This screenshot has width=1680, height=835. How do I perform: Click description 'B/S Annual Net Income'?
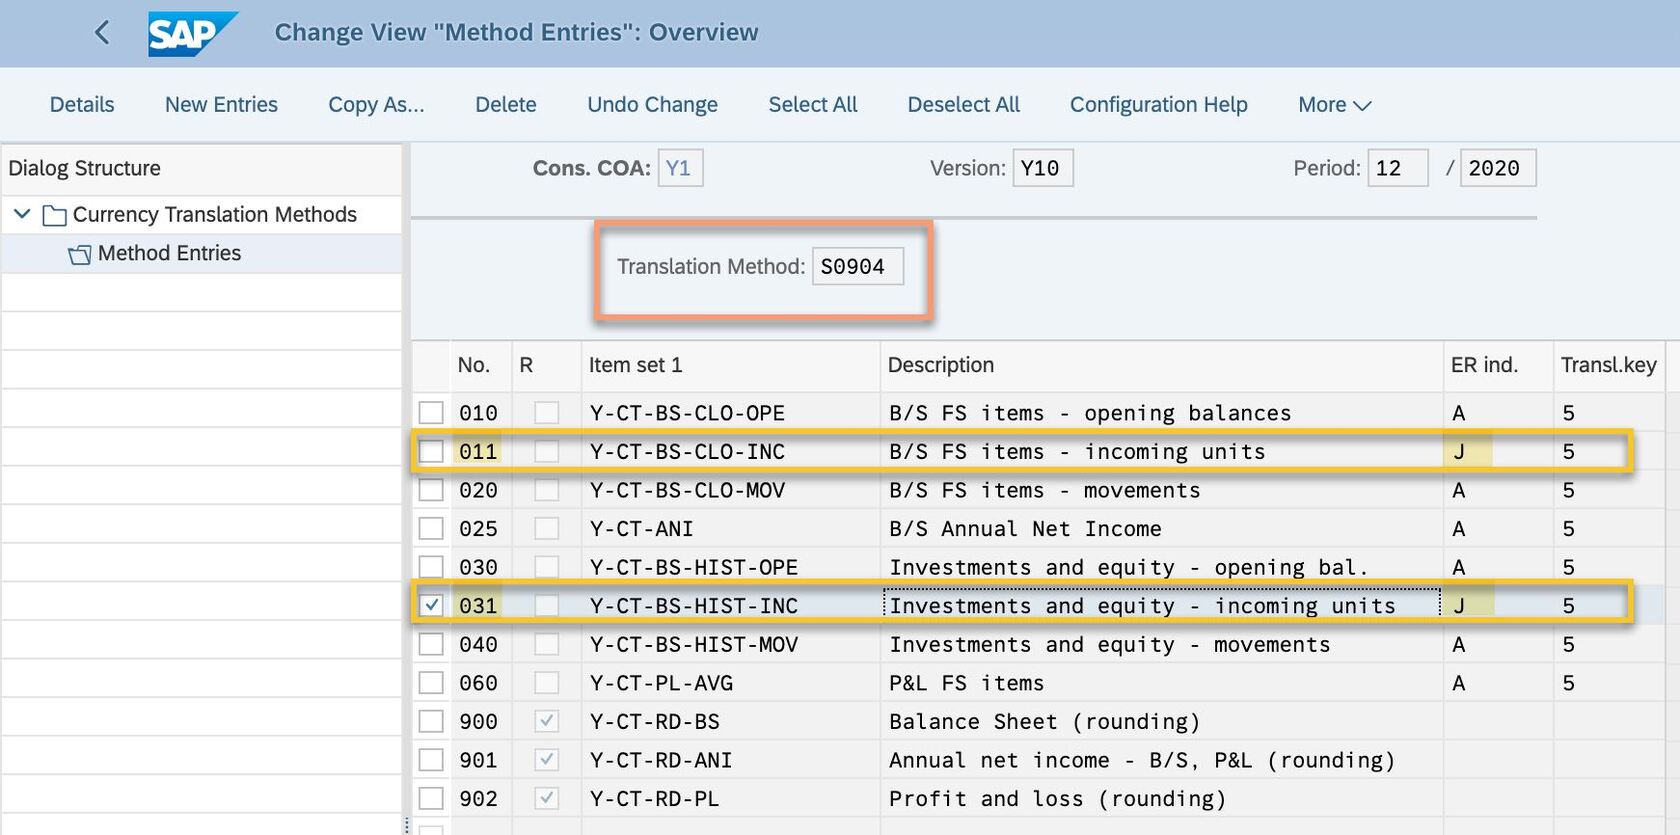pos(1025,528)
